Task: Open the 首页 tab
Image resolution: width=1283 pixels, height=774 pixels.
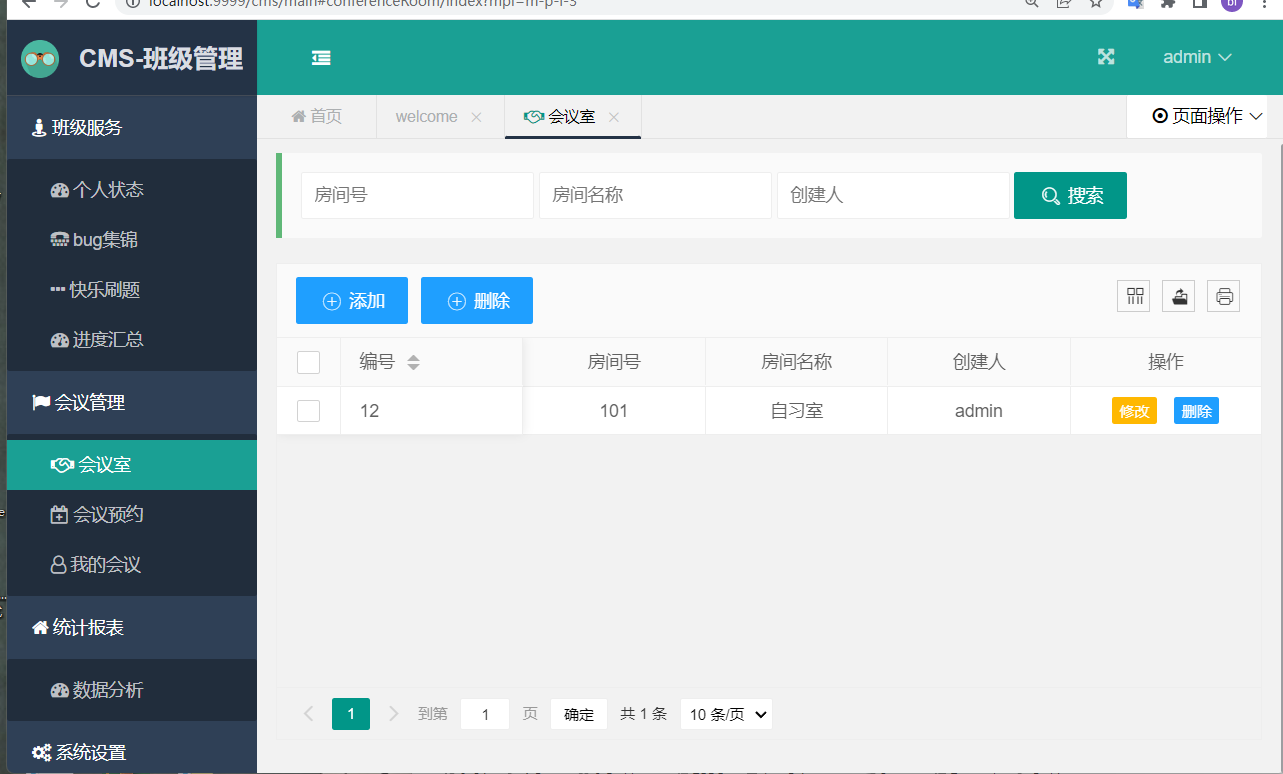Action: (x=316, y=116)
